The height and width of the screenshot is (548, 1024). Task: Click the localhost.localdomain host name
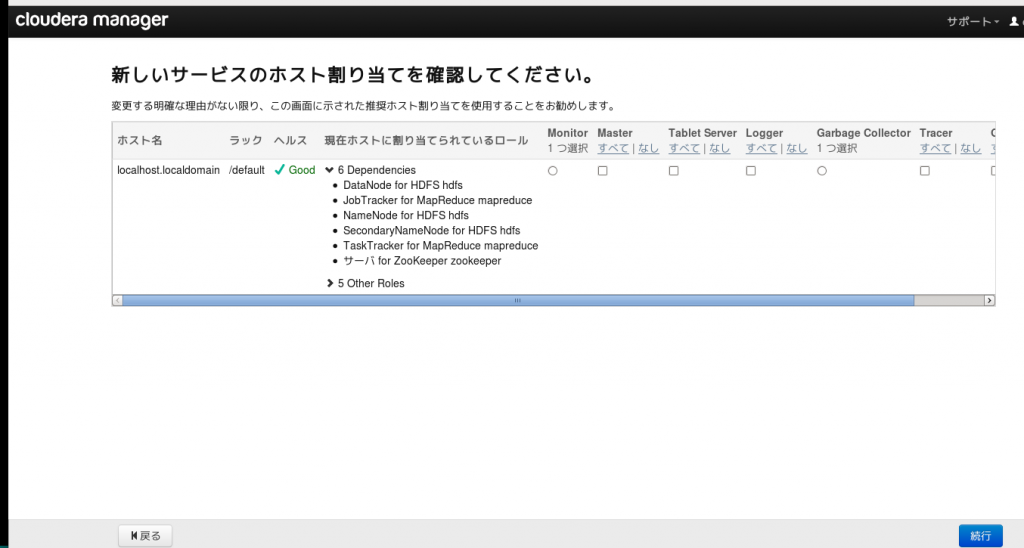tap(168, 170)
